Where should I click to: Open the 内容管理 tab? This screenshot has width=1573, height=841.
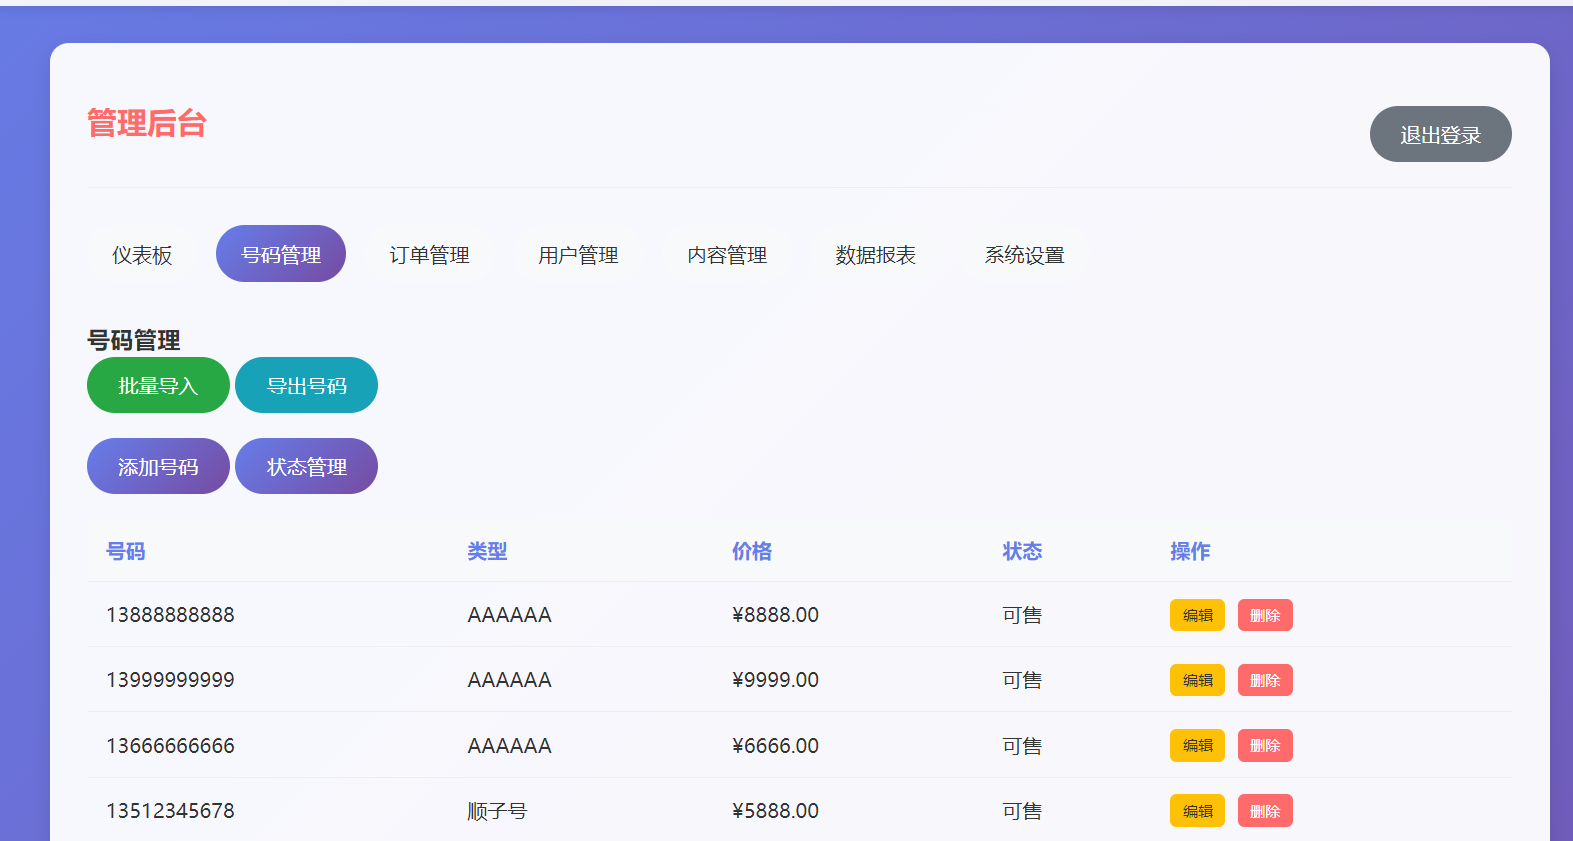pyautogui.click(x=727, y=255)
